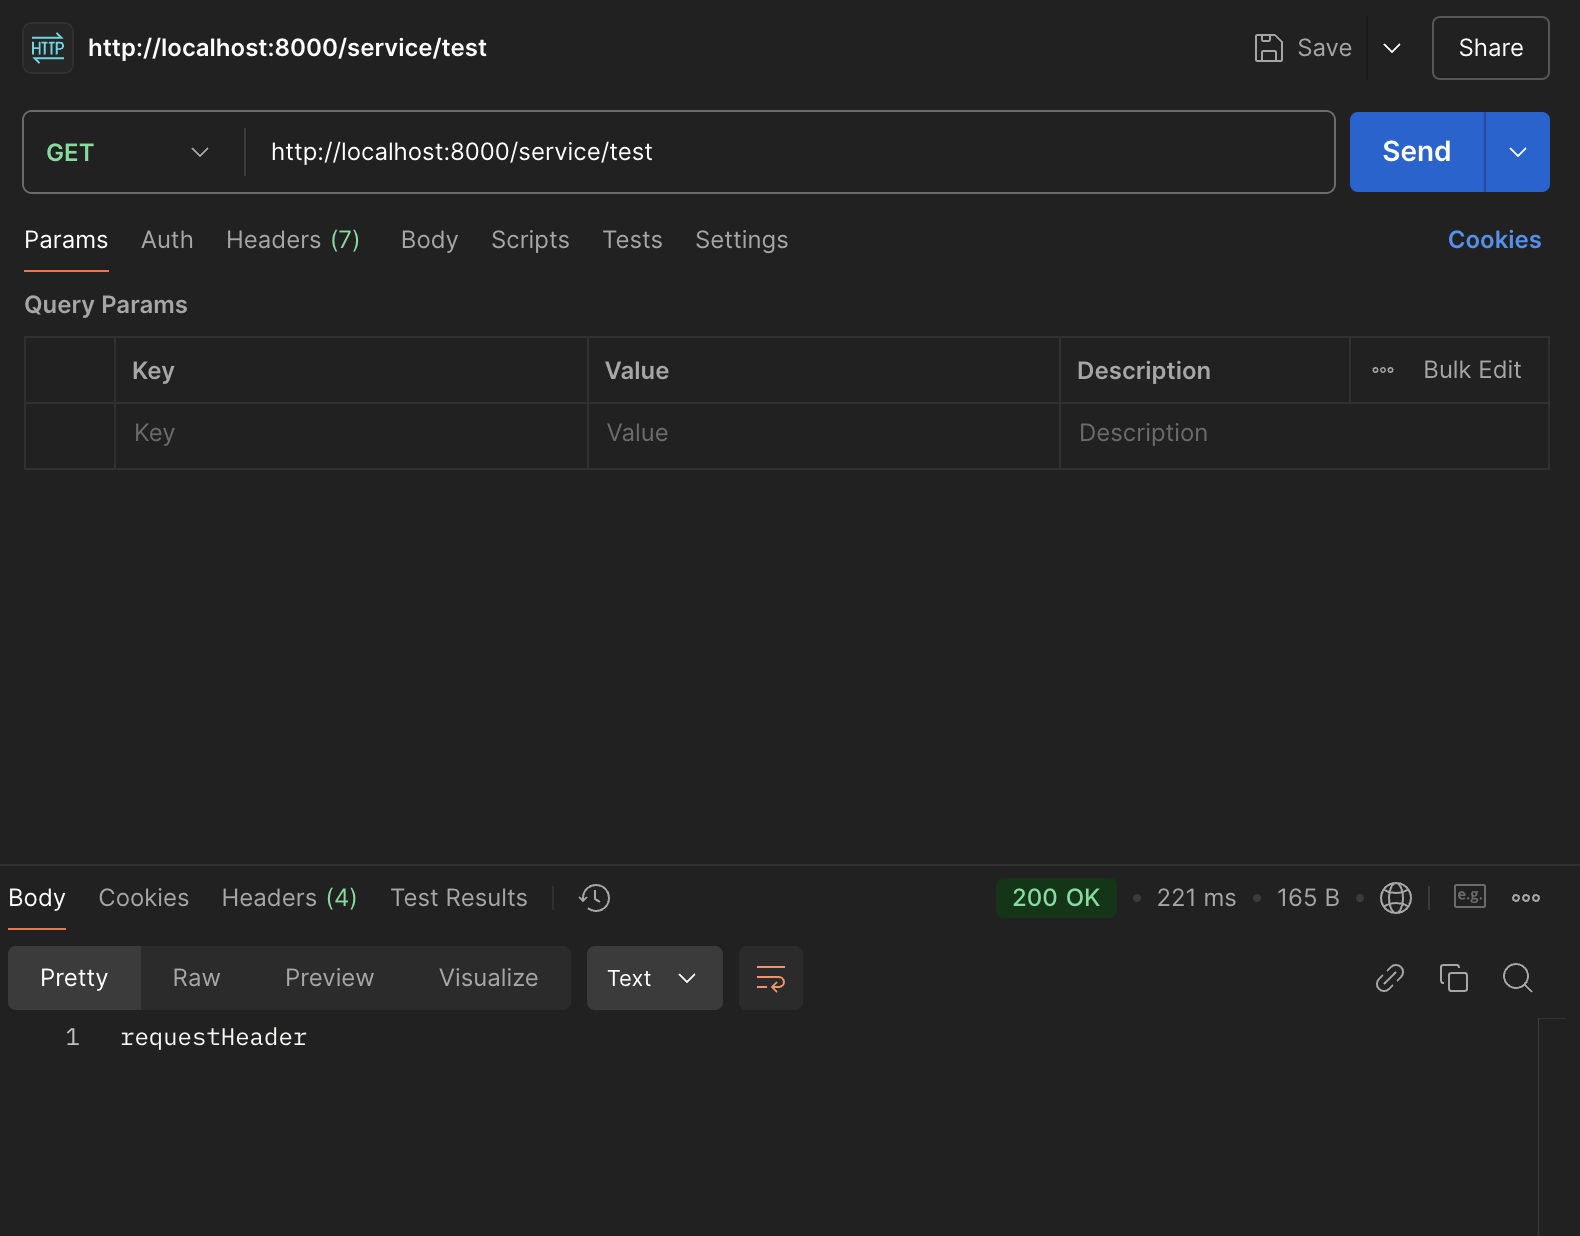The height and width of the screenshot is (1236, 1580).
Task: Expand the Save options dropdown arrow
Action: pos(1392,48)
